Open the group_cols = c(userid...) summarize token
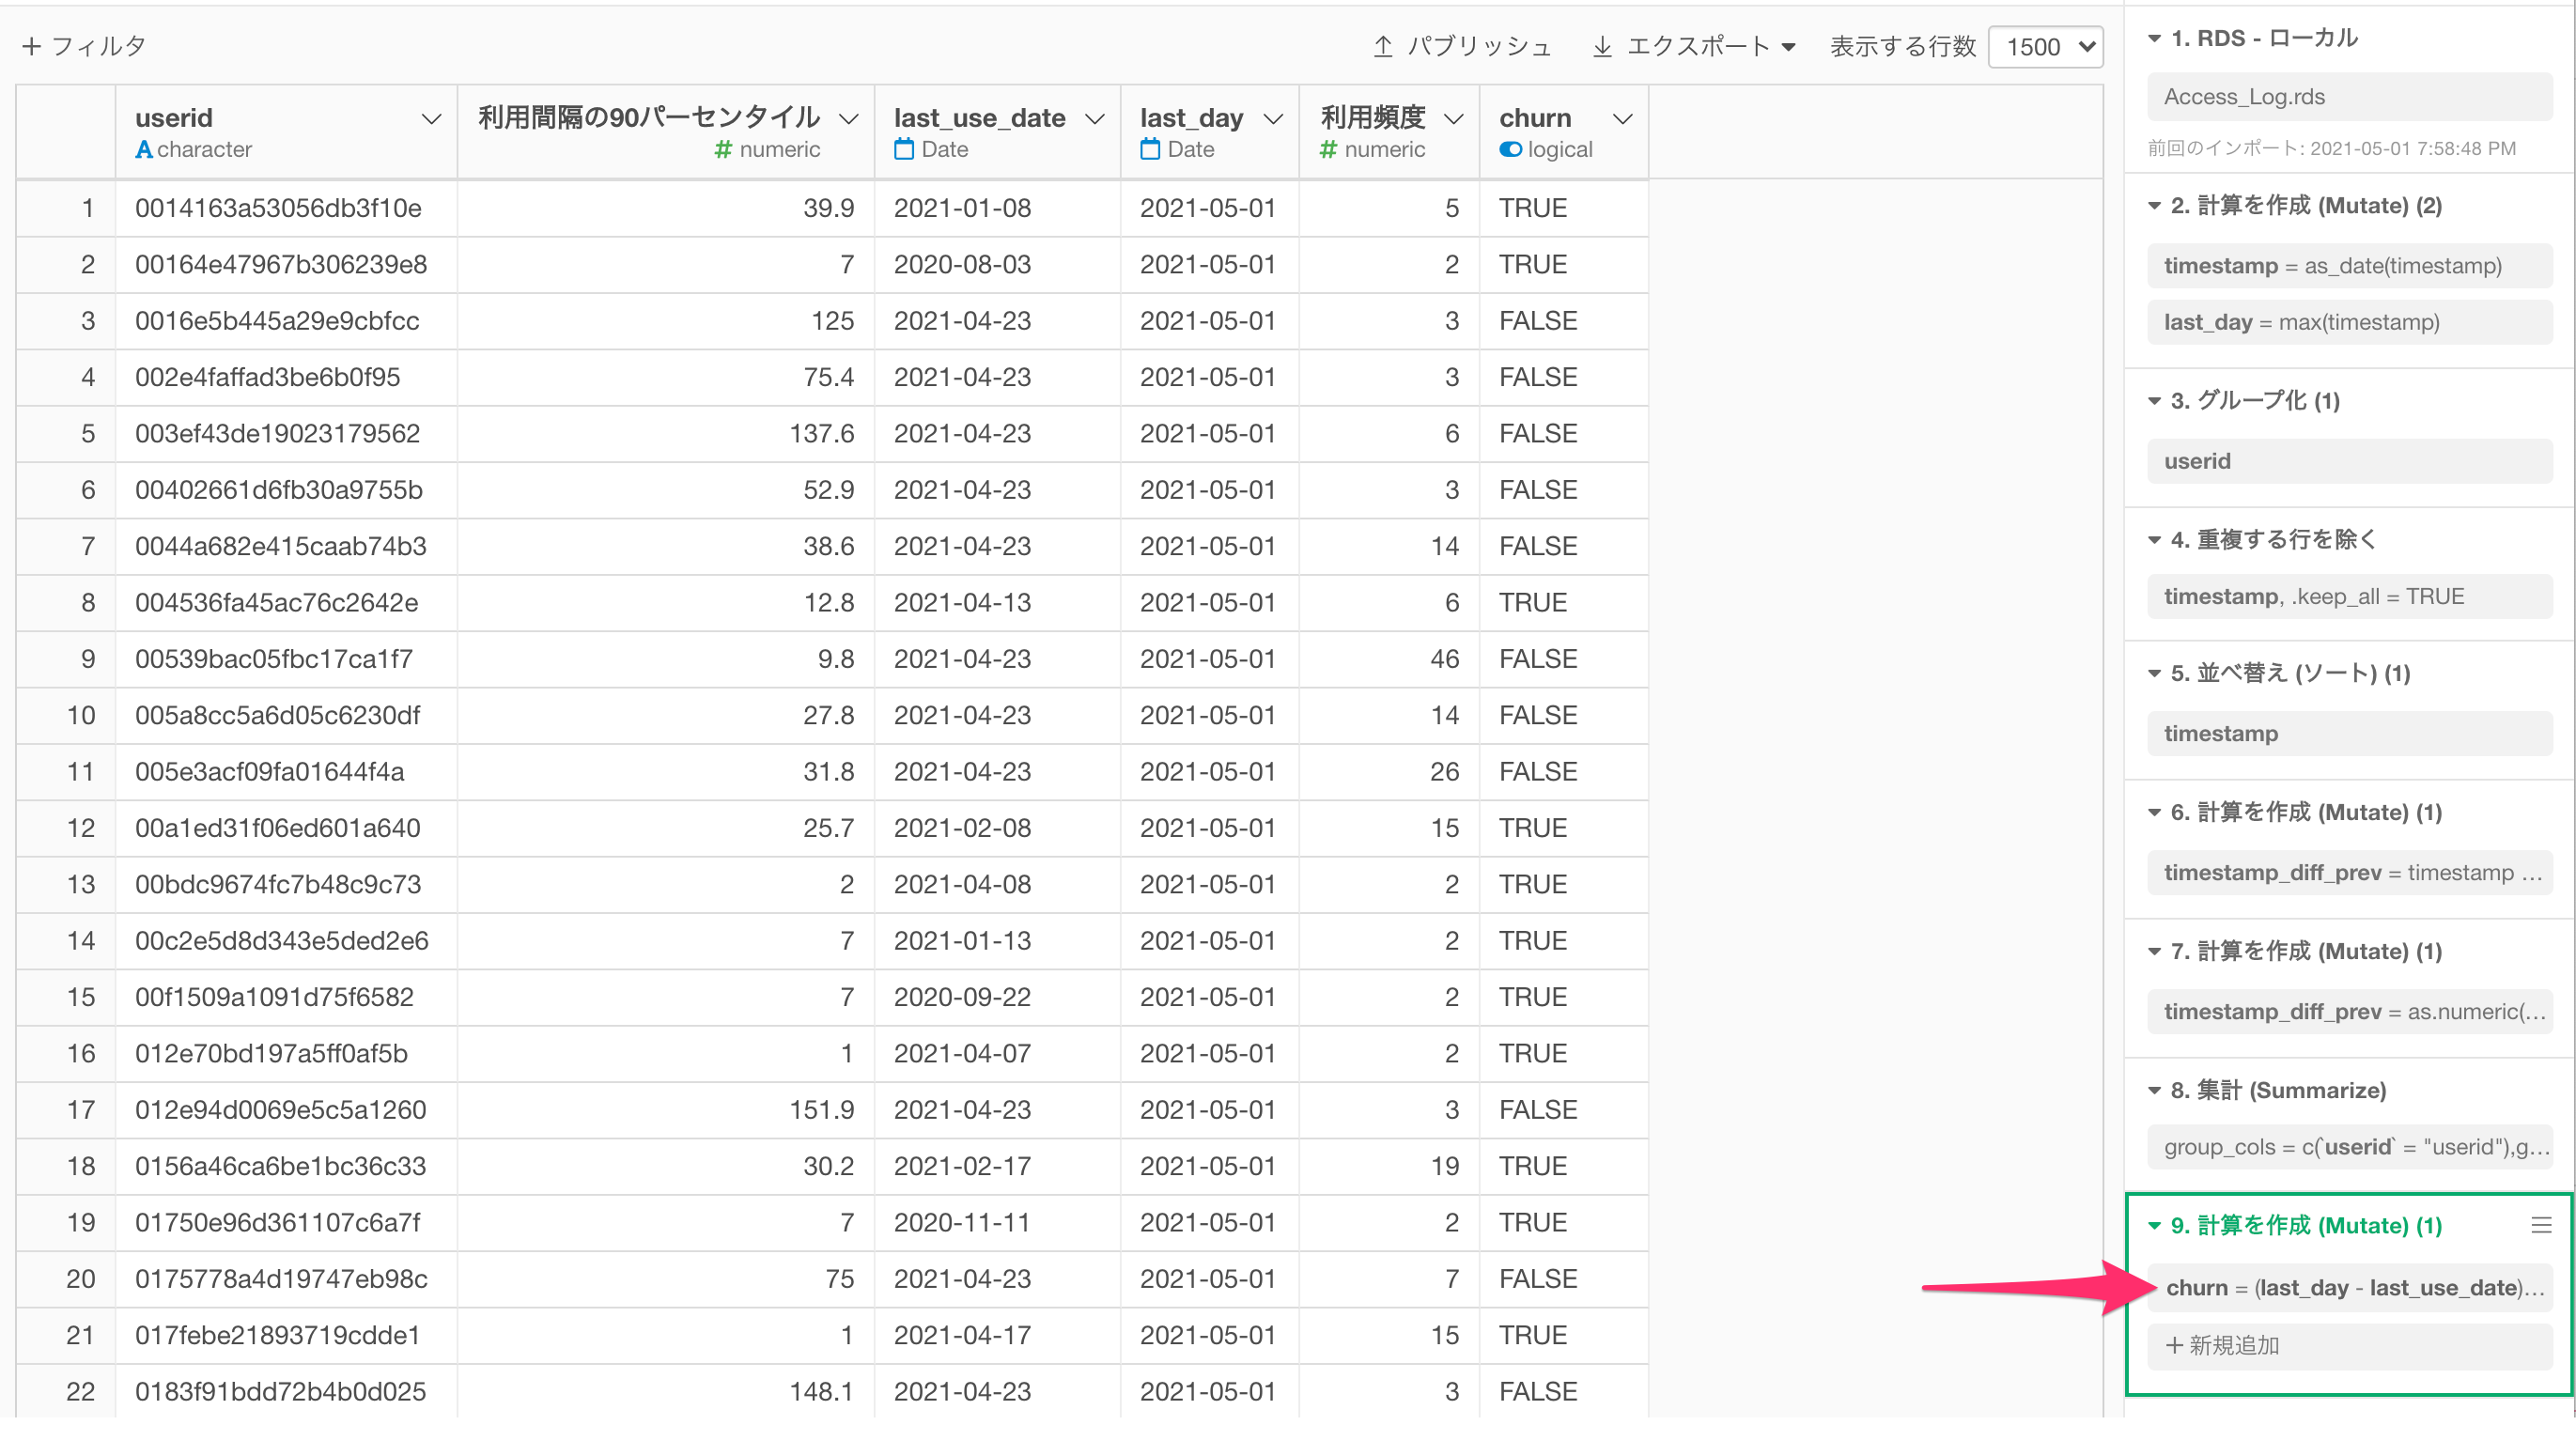 [x=2349, y=1147]
